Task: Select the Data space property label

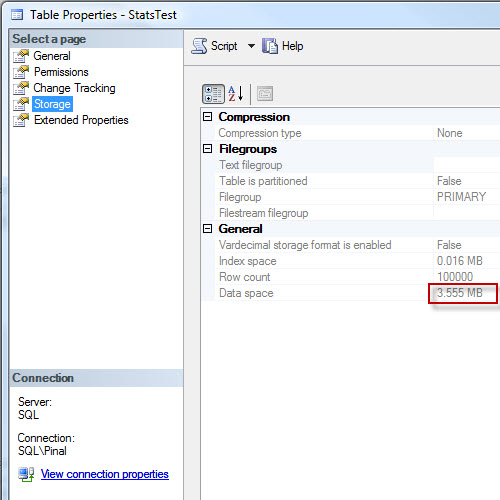Action: pyautogui.click(x=246, y=293)
